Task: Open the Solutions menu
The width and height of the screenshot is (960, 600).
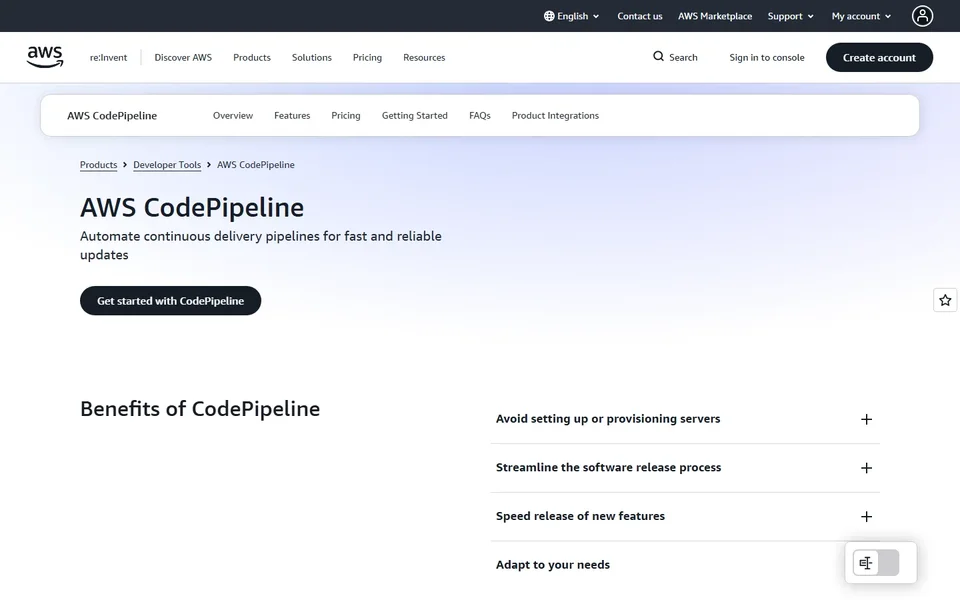Action: (312, 58)
